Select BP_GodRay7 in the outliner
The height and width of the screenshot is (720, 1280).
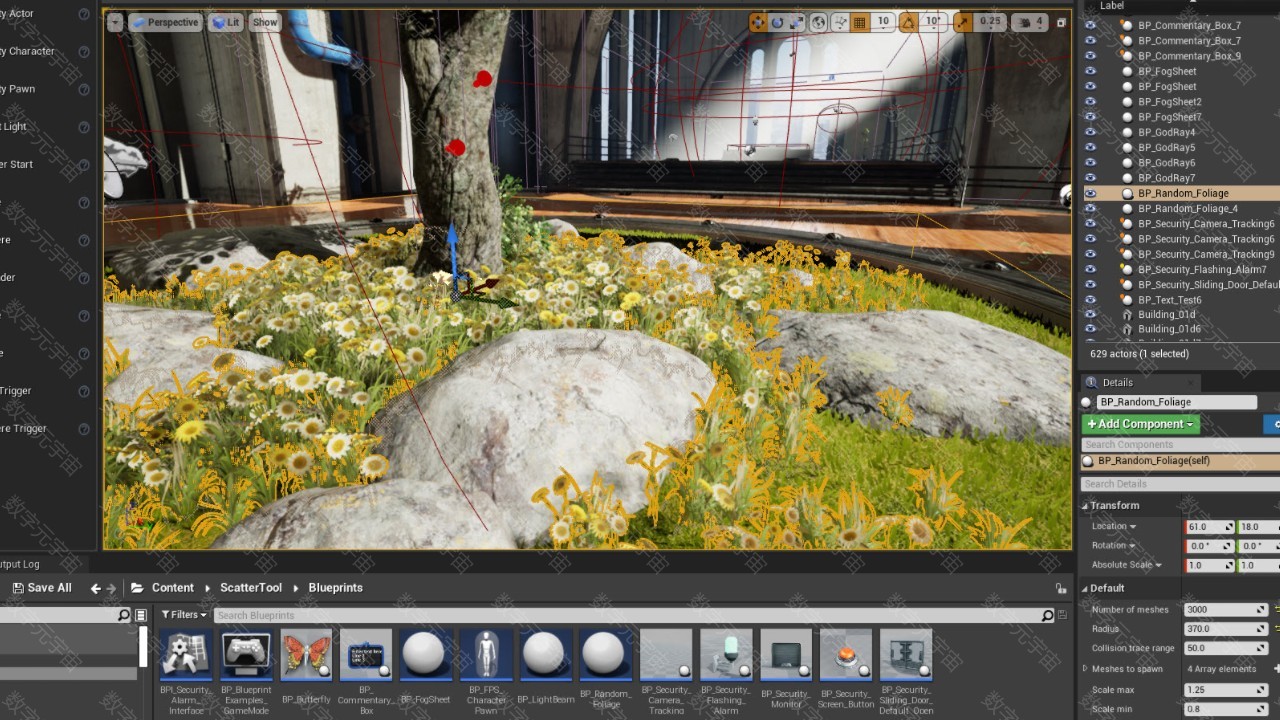tap(1166, 178)
